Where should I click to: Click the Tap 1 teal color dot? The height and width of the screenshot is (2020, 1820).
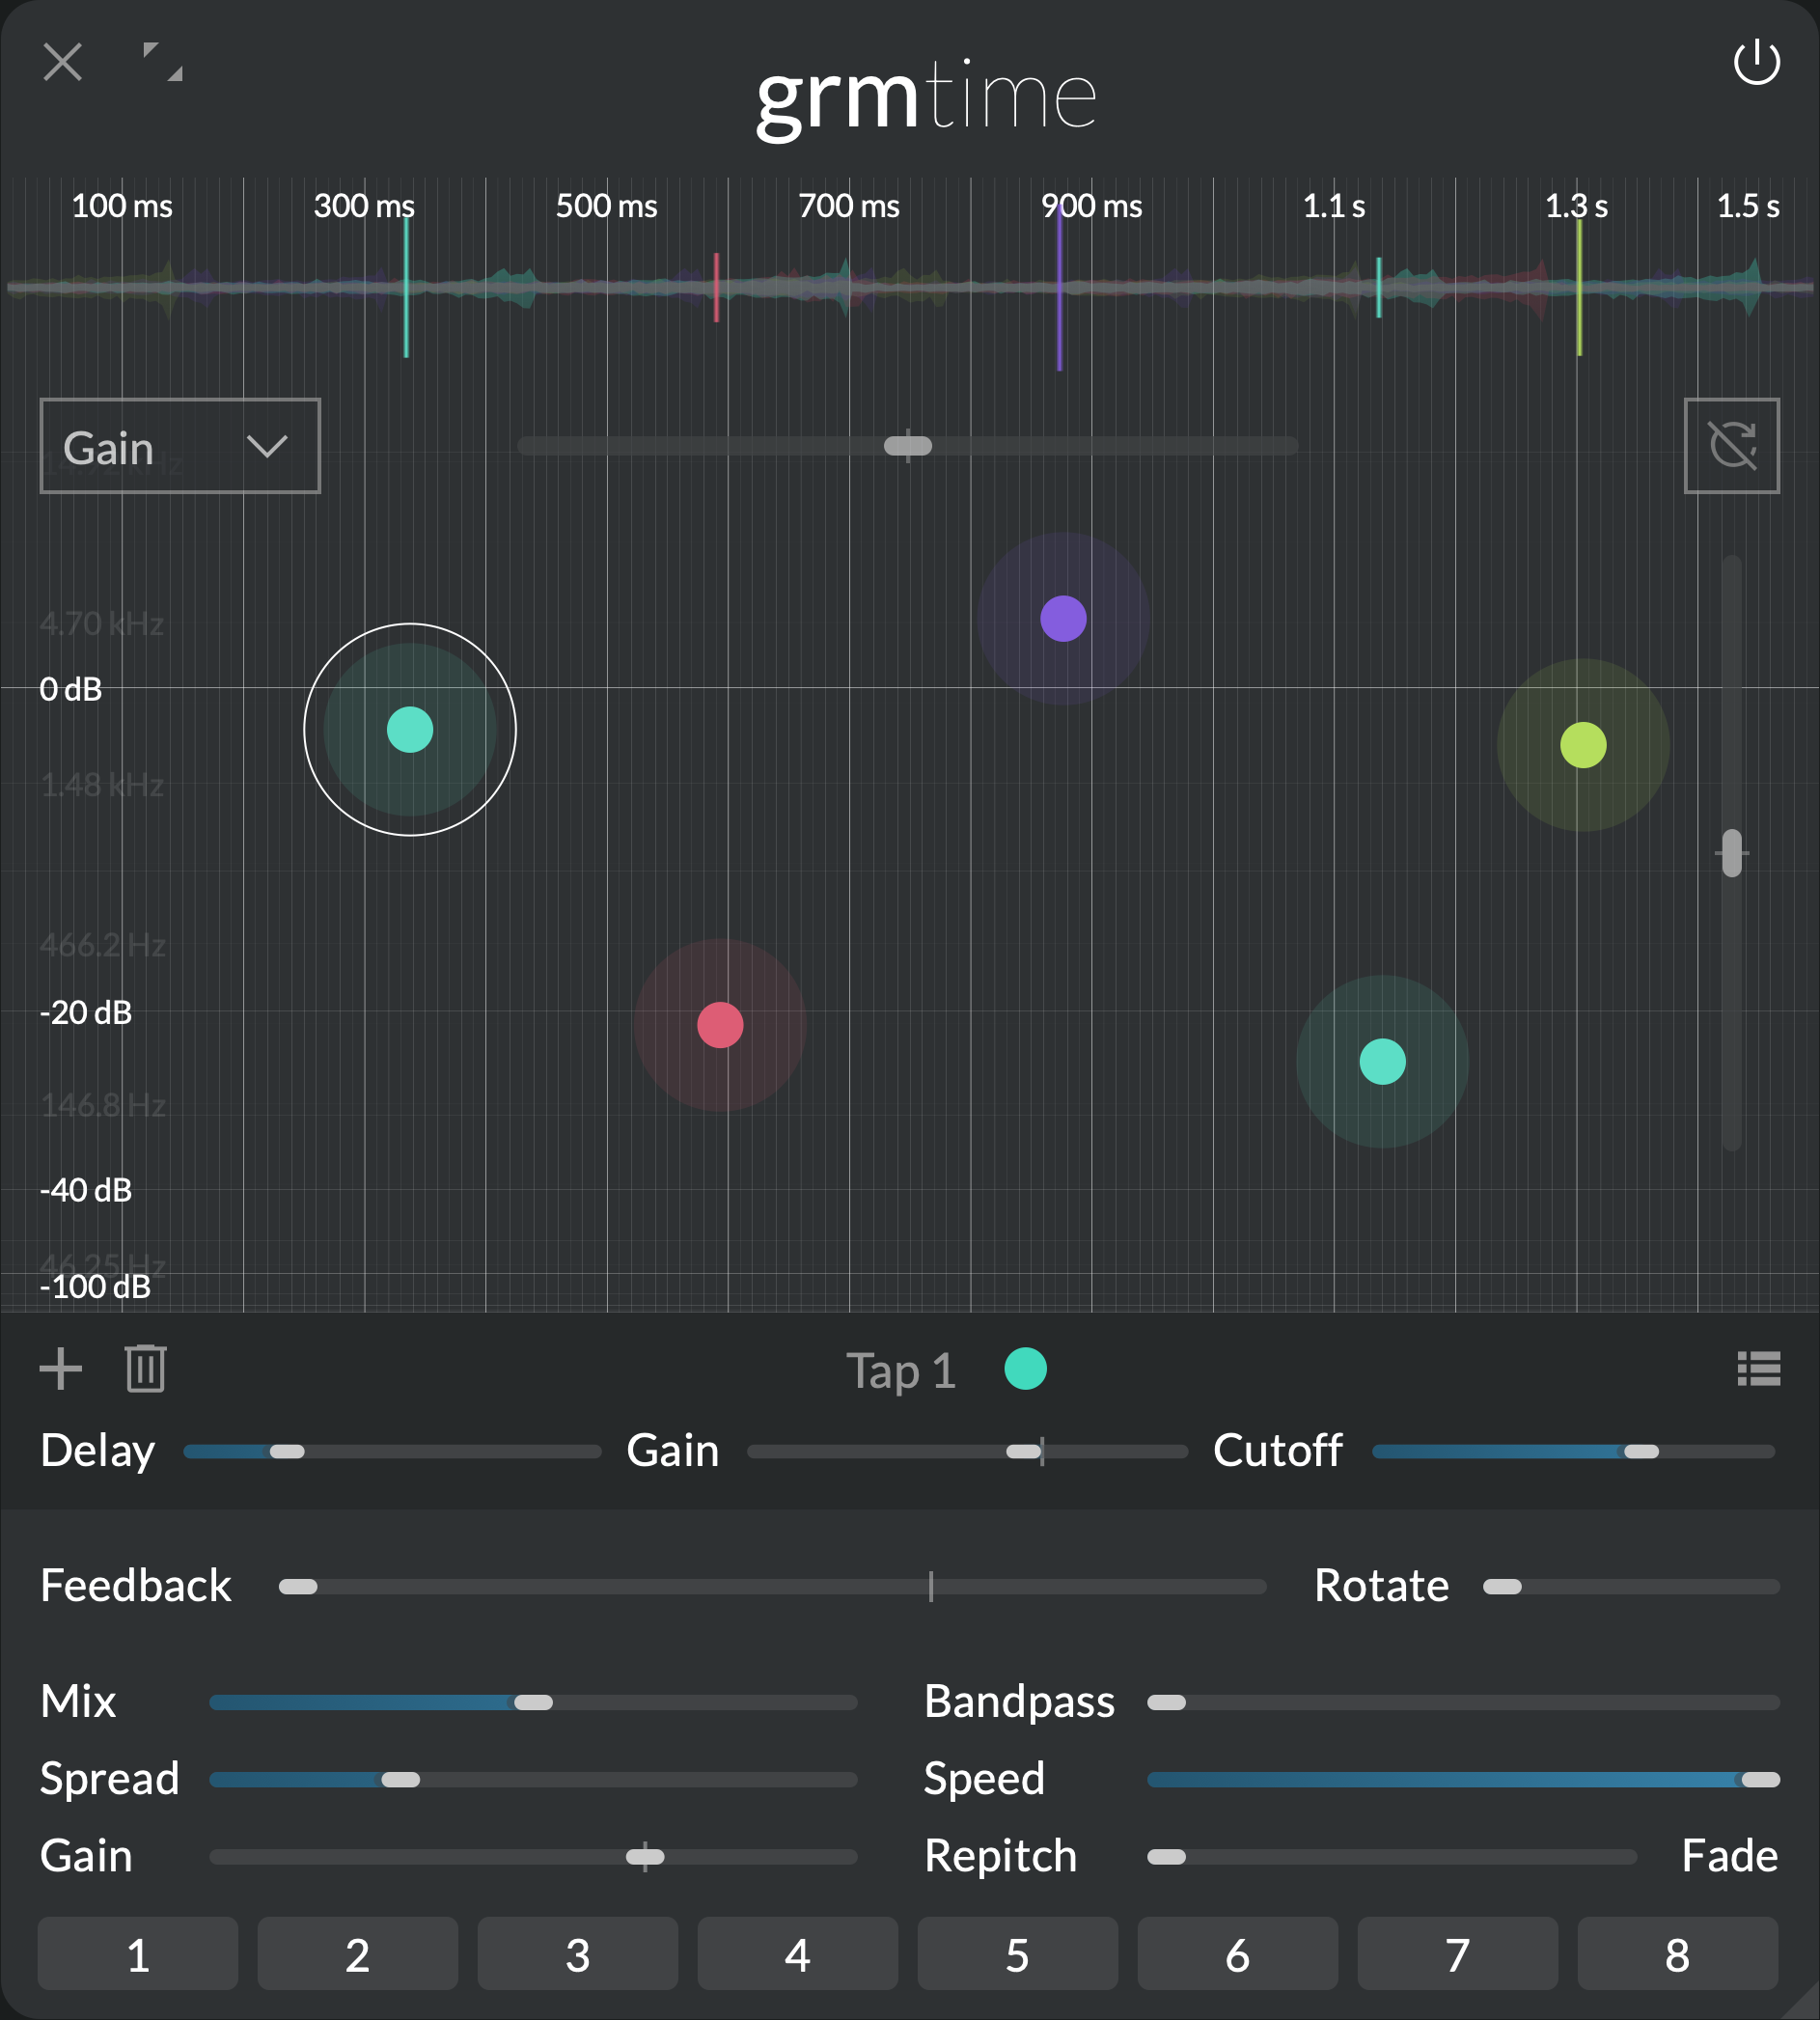point(1025,1369)
